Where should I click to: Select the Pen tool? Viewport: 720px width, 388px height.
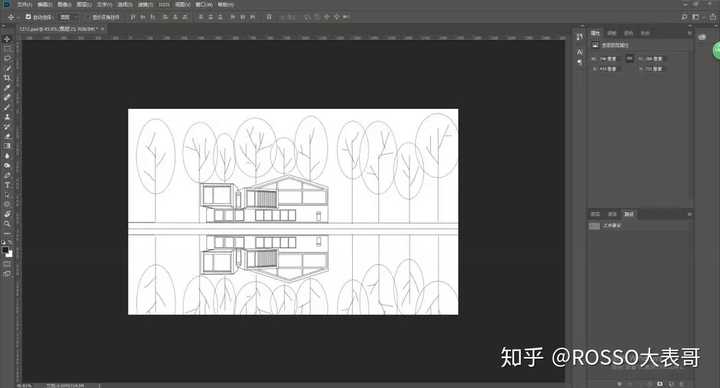click(7, 175)
